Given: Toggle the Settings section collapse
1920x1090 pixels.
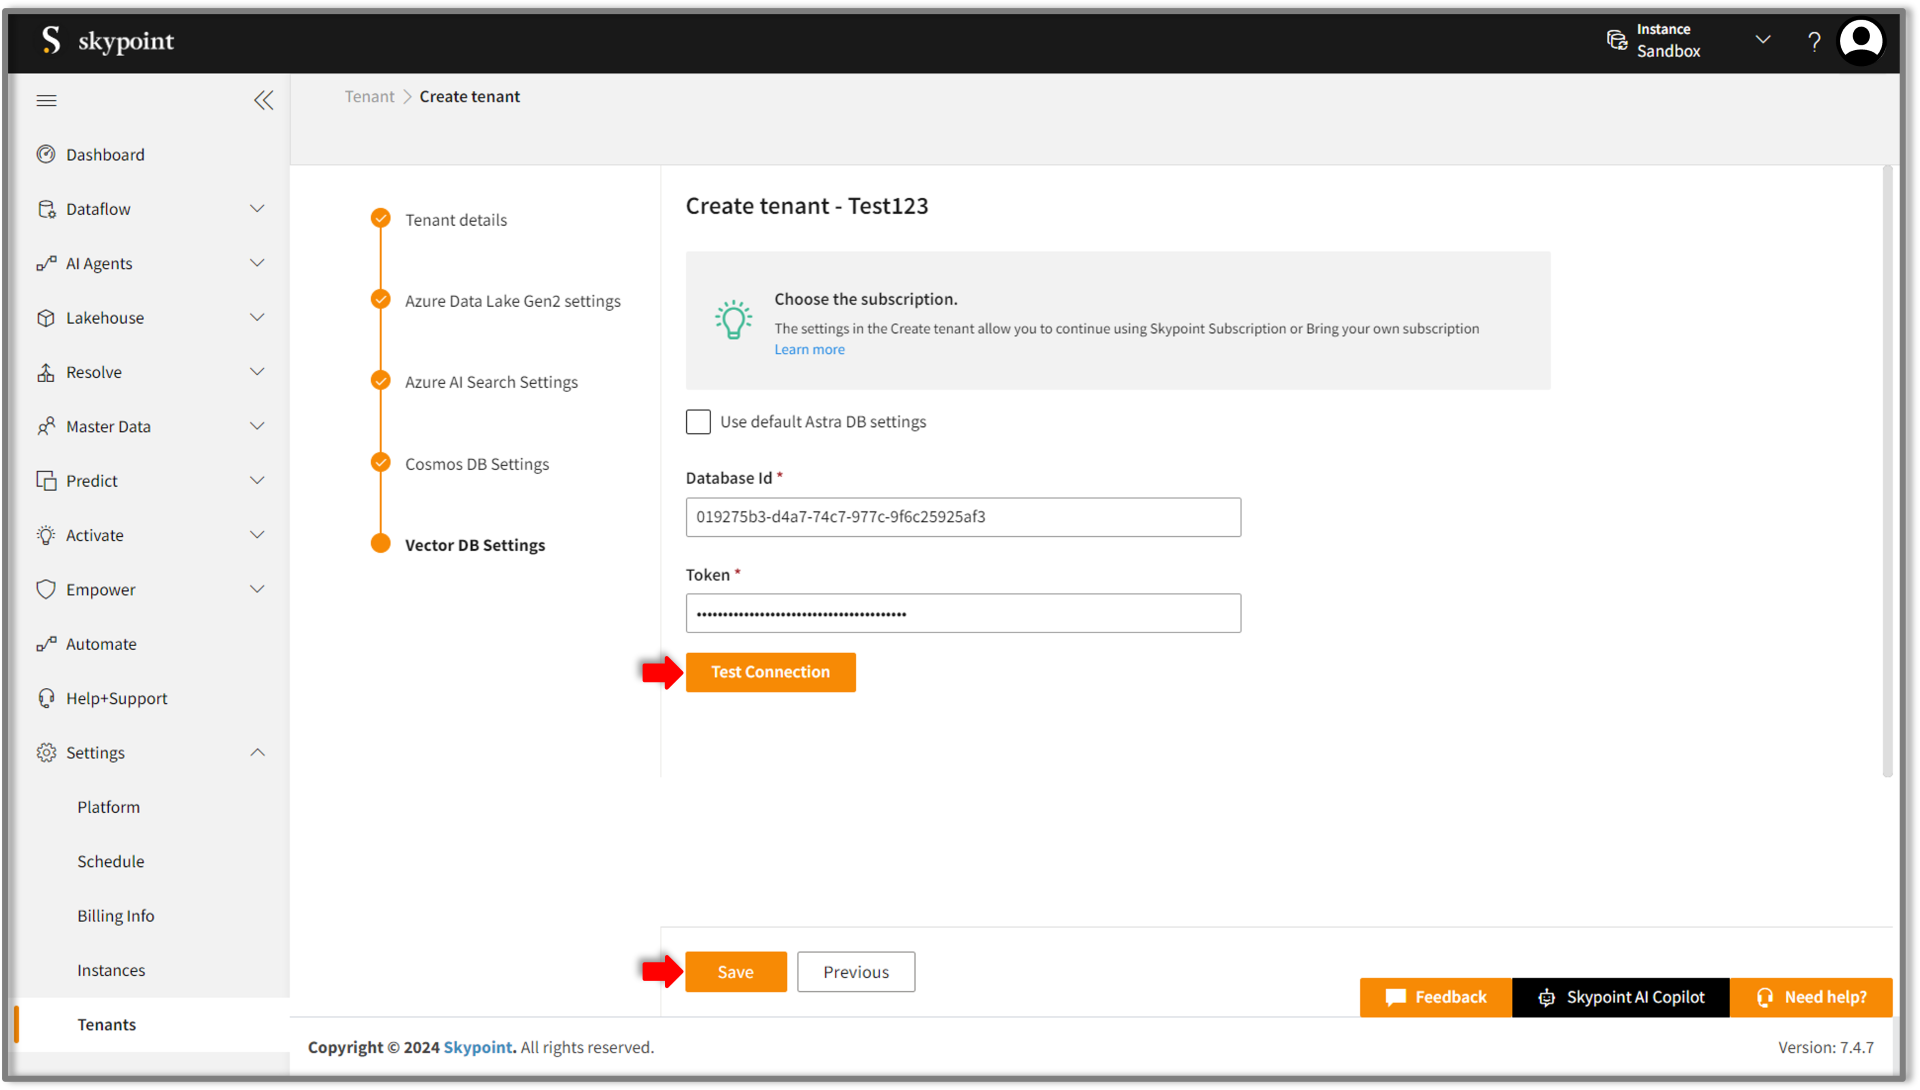Looking at the screenshot, I should pos(260,751).
